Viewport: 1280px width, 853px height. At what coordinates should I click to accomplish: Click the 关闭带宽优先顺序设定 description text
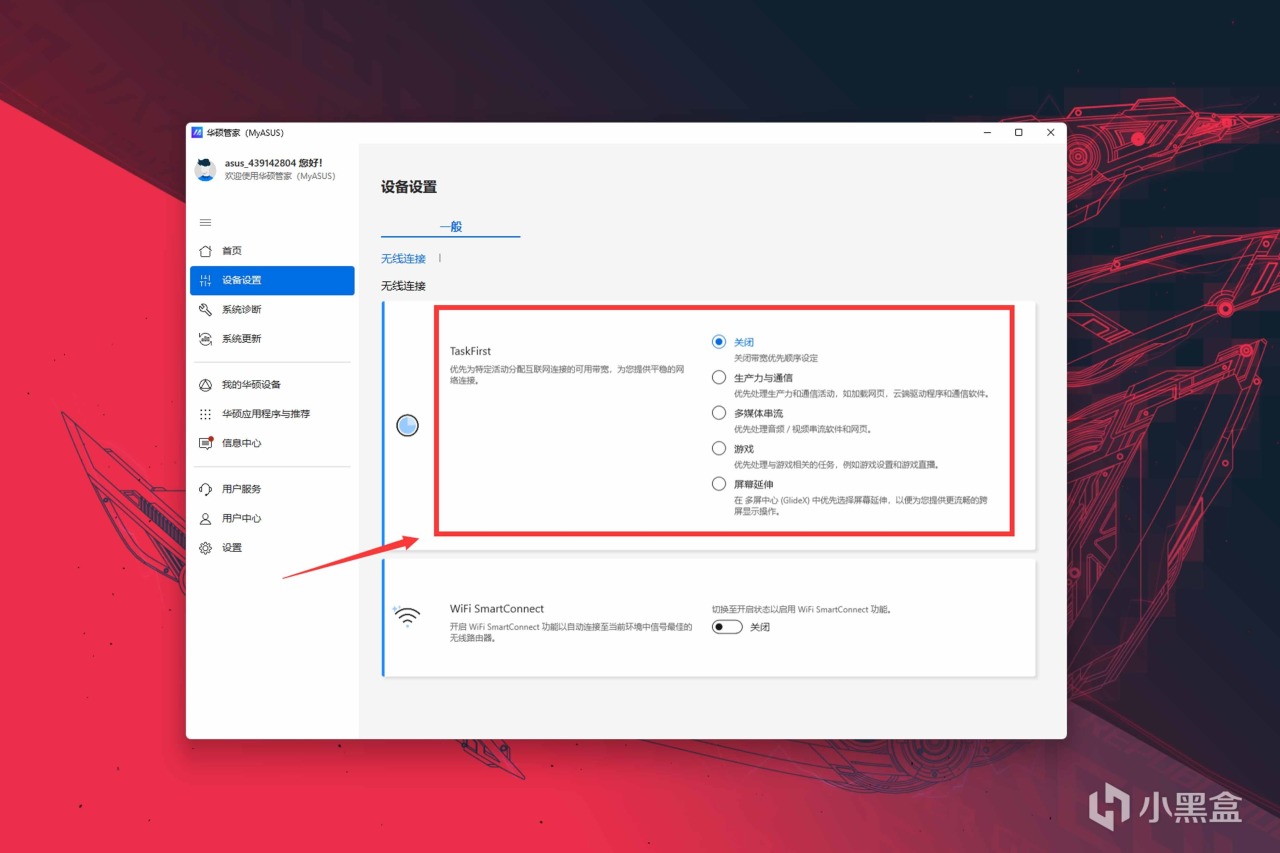coord(776,358)
